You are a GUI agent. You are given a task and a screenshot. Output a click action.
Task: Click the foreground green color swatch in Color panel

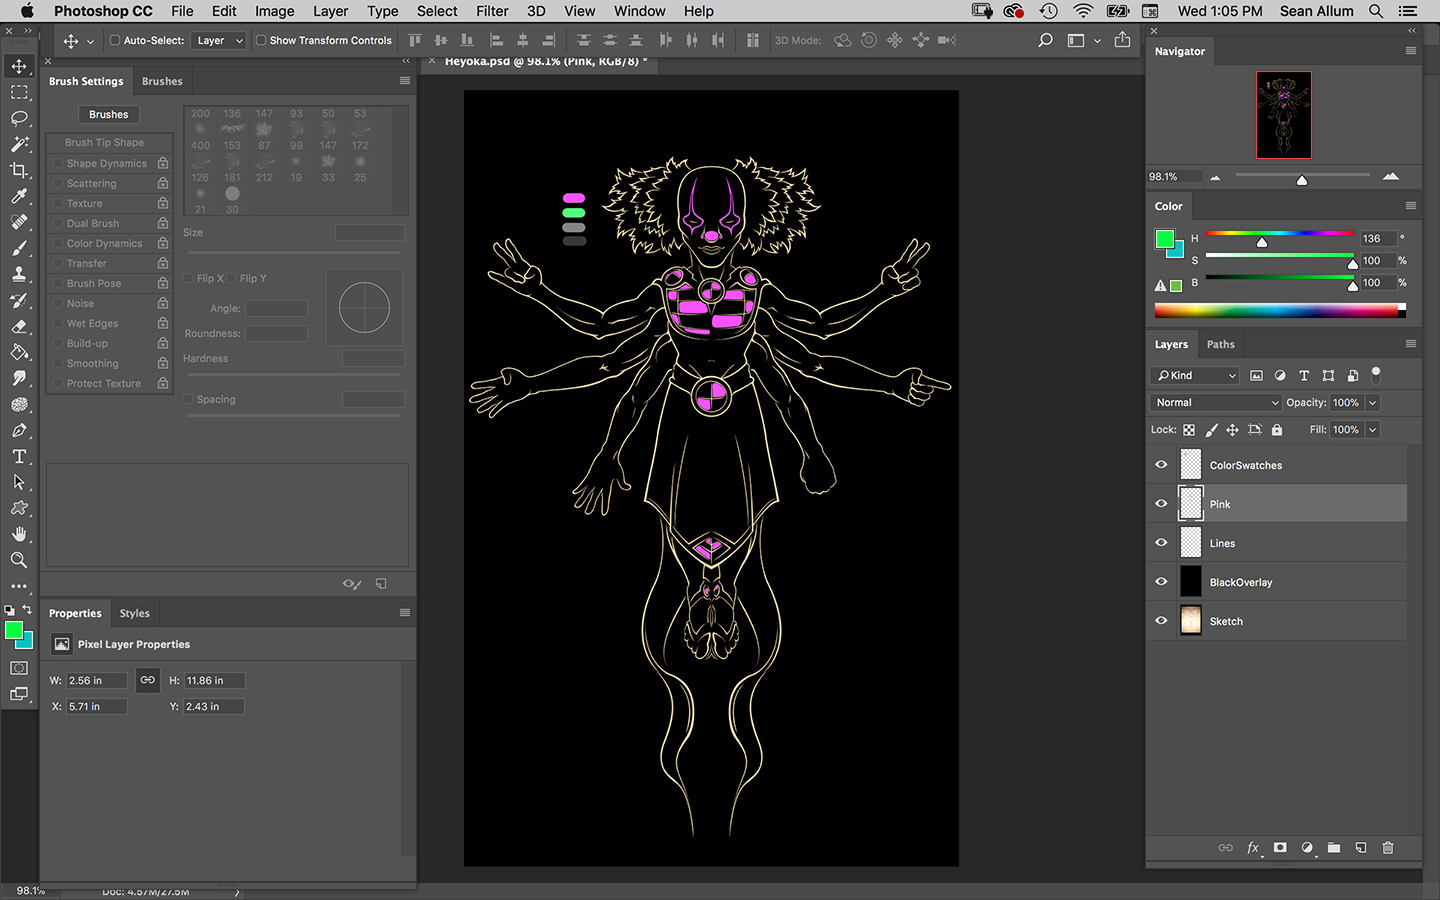click(x=1165, y=239)
